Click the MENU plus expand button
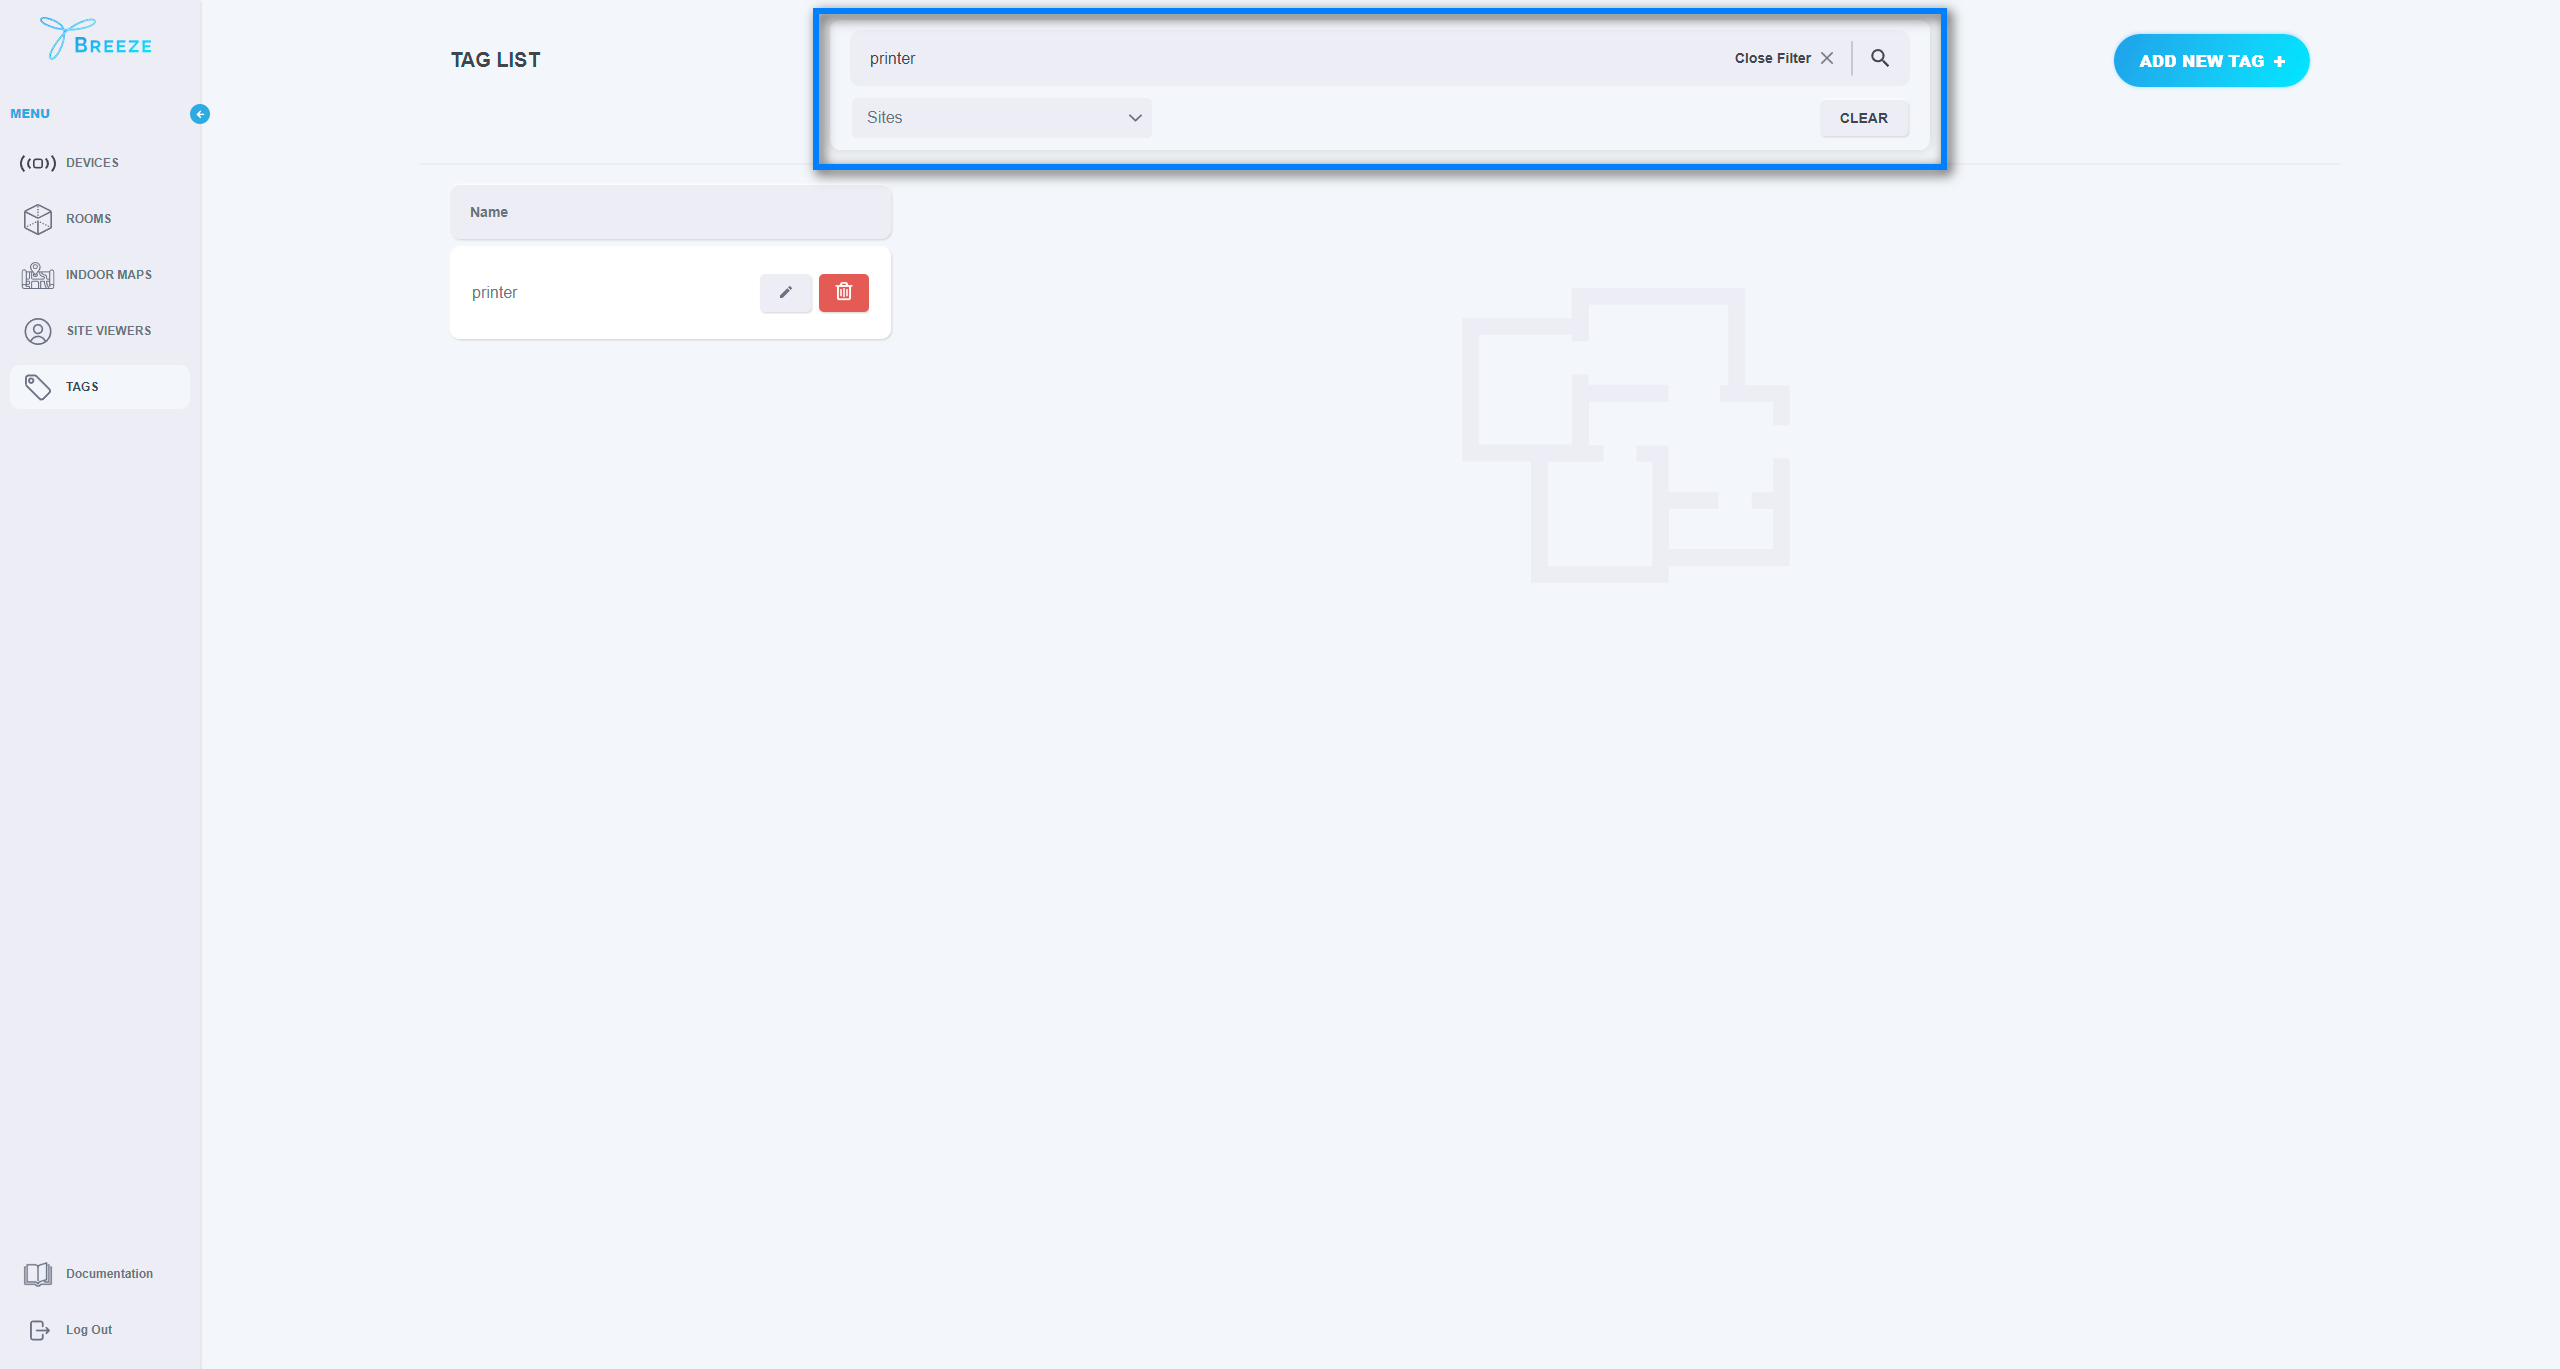Viewport: 2560px width, 1369px height. tap(200, 113)
